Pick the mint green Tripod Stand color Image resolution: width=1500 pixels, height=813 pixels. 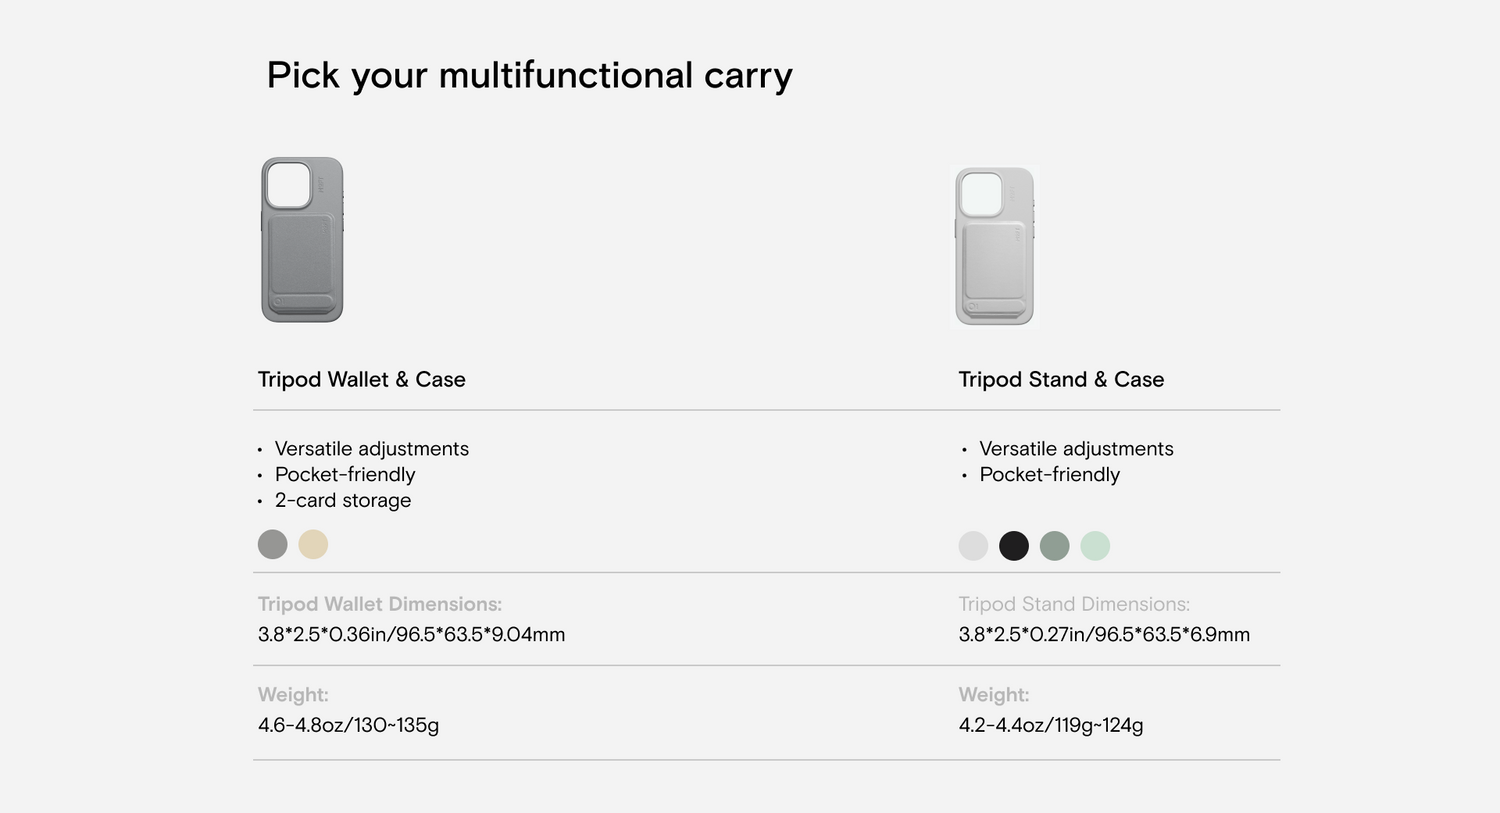[1095, 546]
